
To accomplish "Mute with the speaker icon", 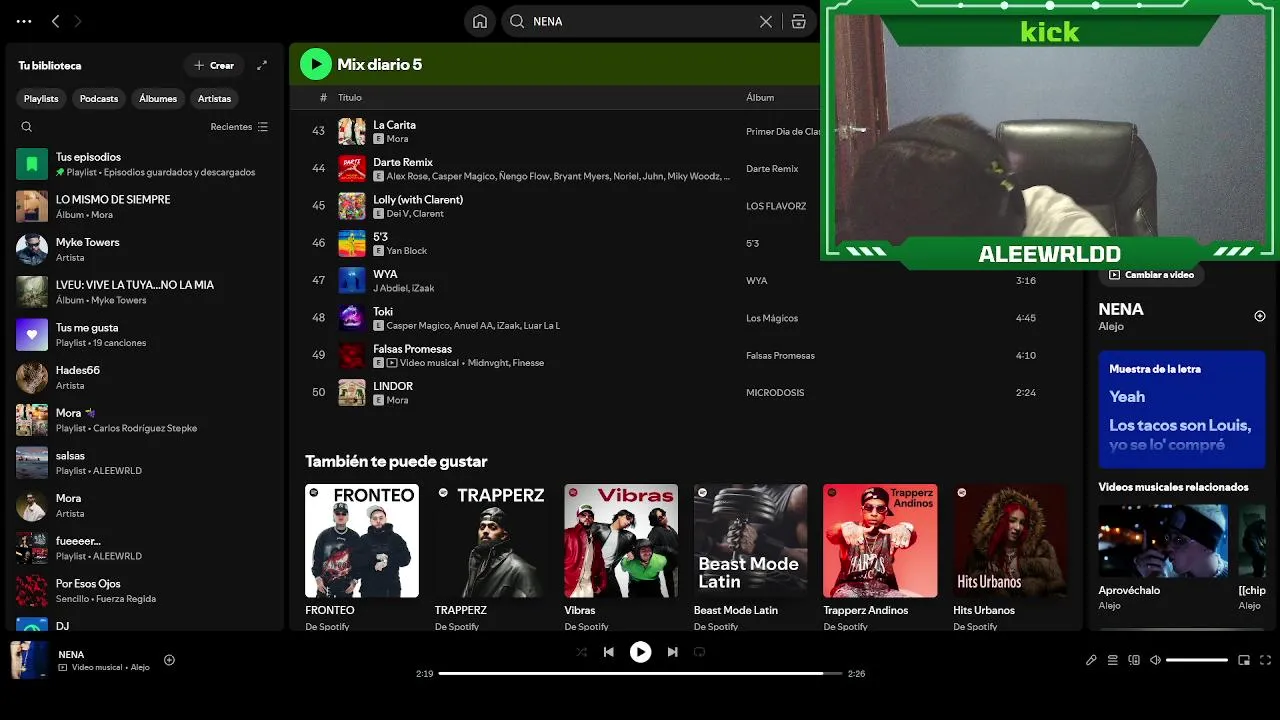I will tap(1155, 660).
